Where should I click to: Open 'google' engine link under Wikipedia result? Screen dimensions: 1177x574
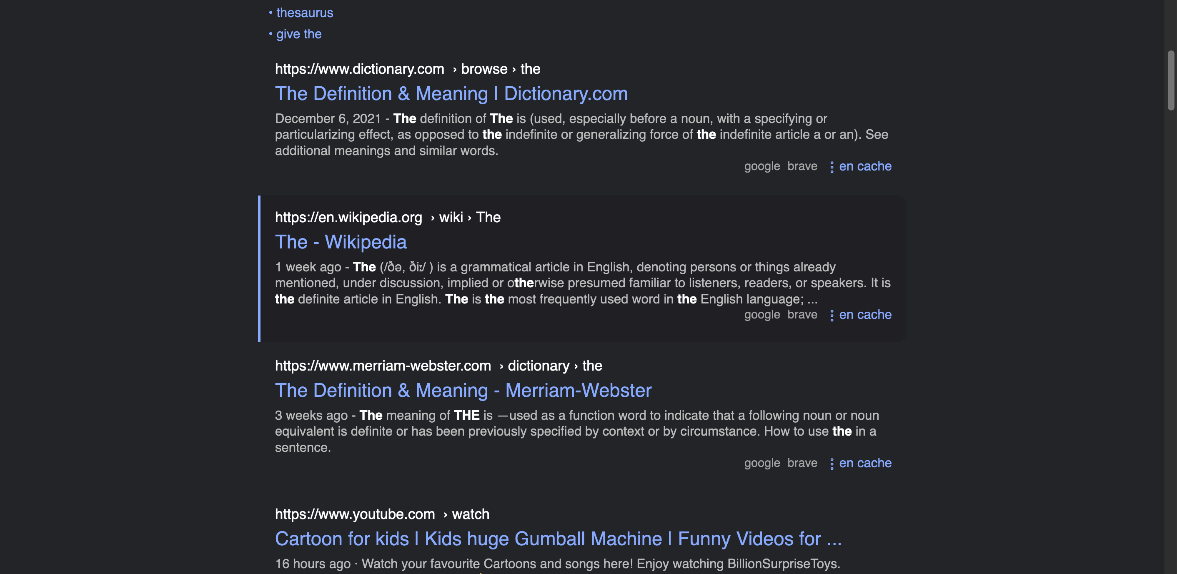[x=762, y=315]
